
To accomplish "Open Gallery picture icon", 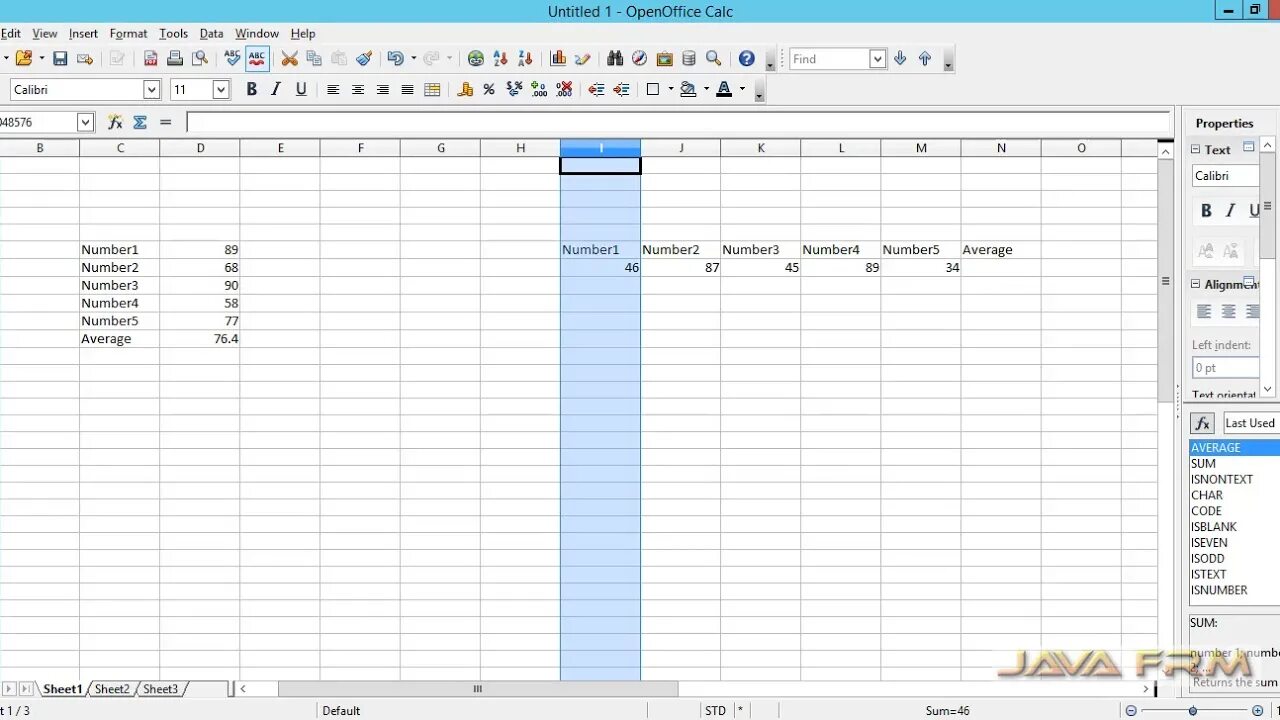I will (664, 59).
